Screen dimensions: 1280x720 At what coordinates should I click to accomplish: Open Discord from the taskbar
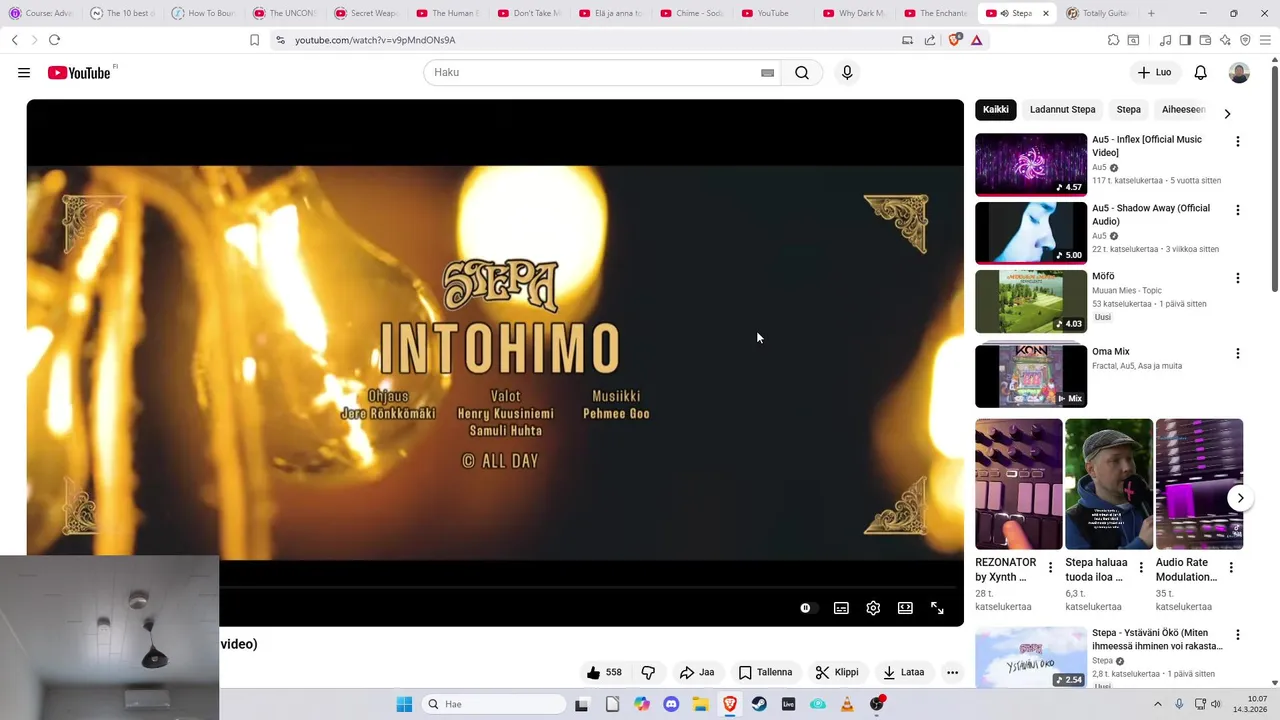click(x=671, y=704)
